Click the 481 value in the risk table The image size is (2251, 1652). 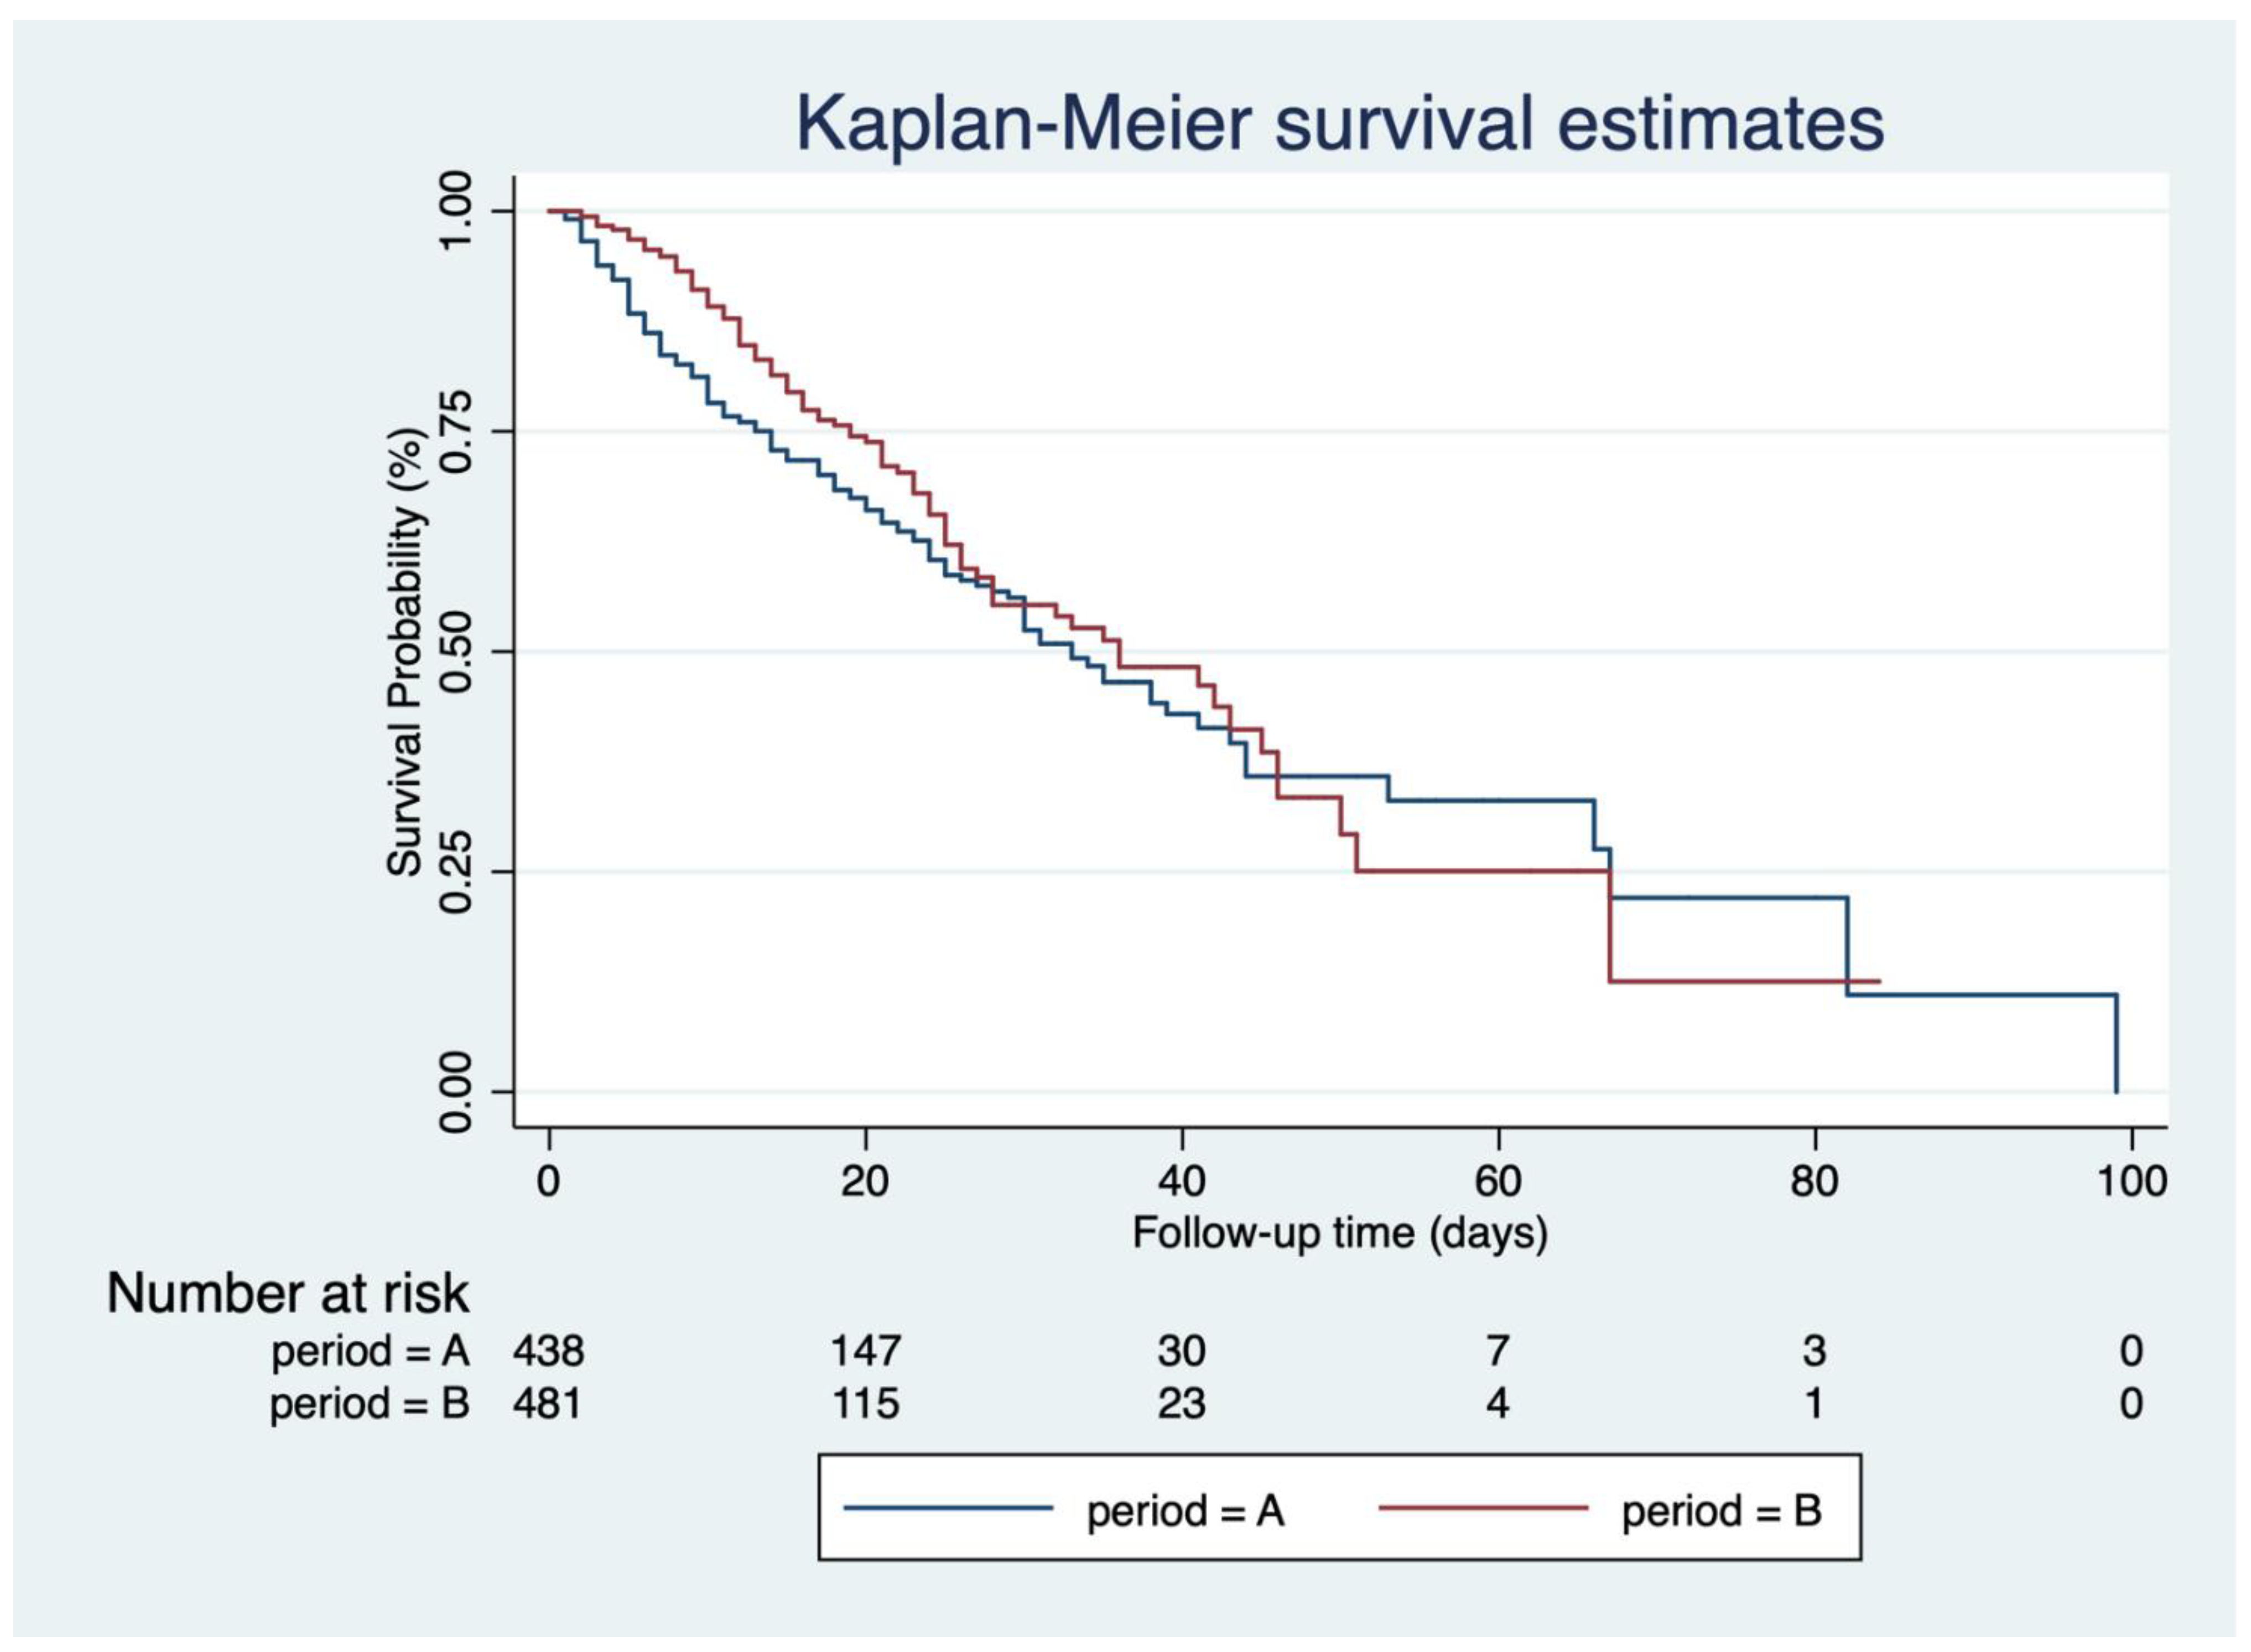(547, 1404)
